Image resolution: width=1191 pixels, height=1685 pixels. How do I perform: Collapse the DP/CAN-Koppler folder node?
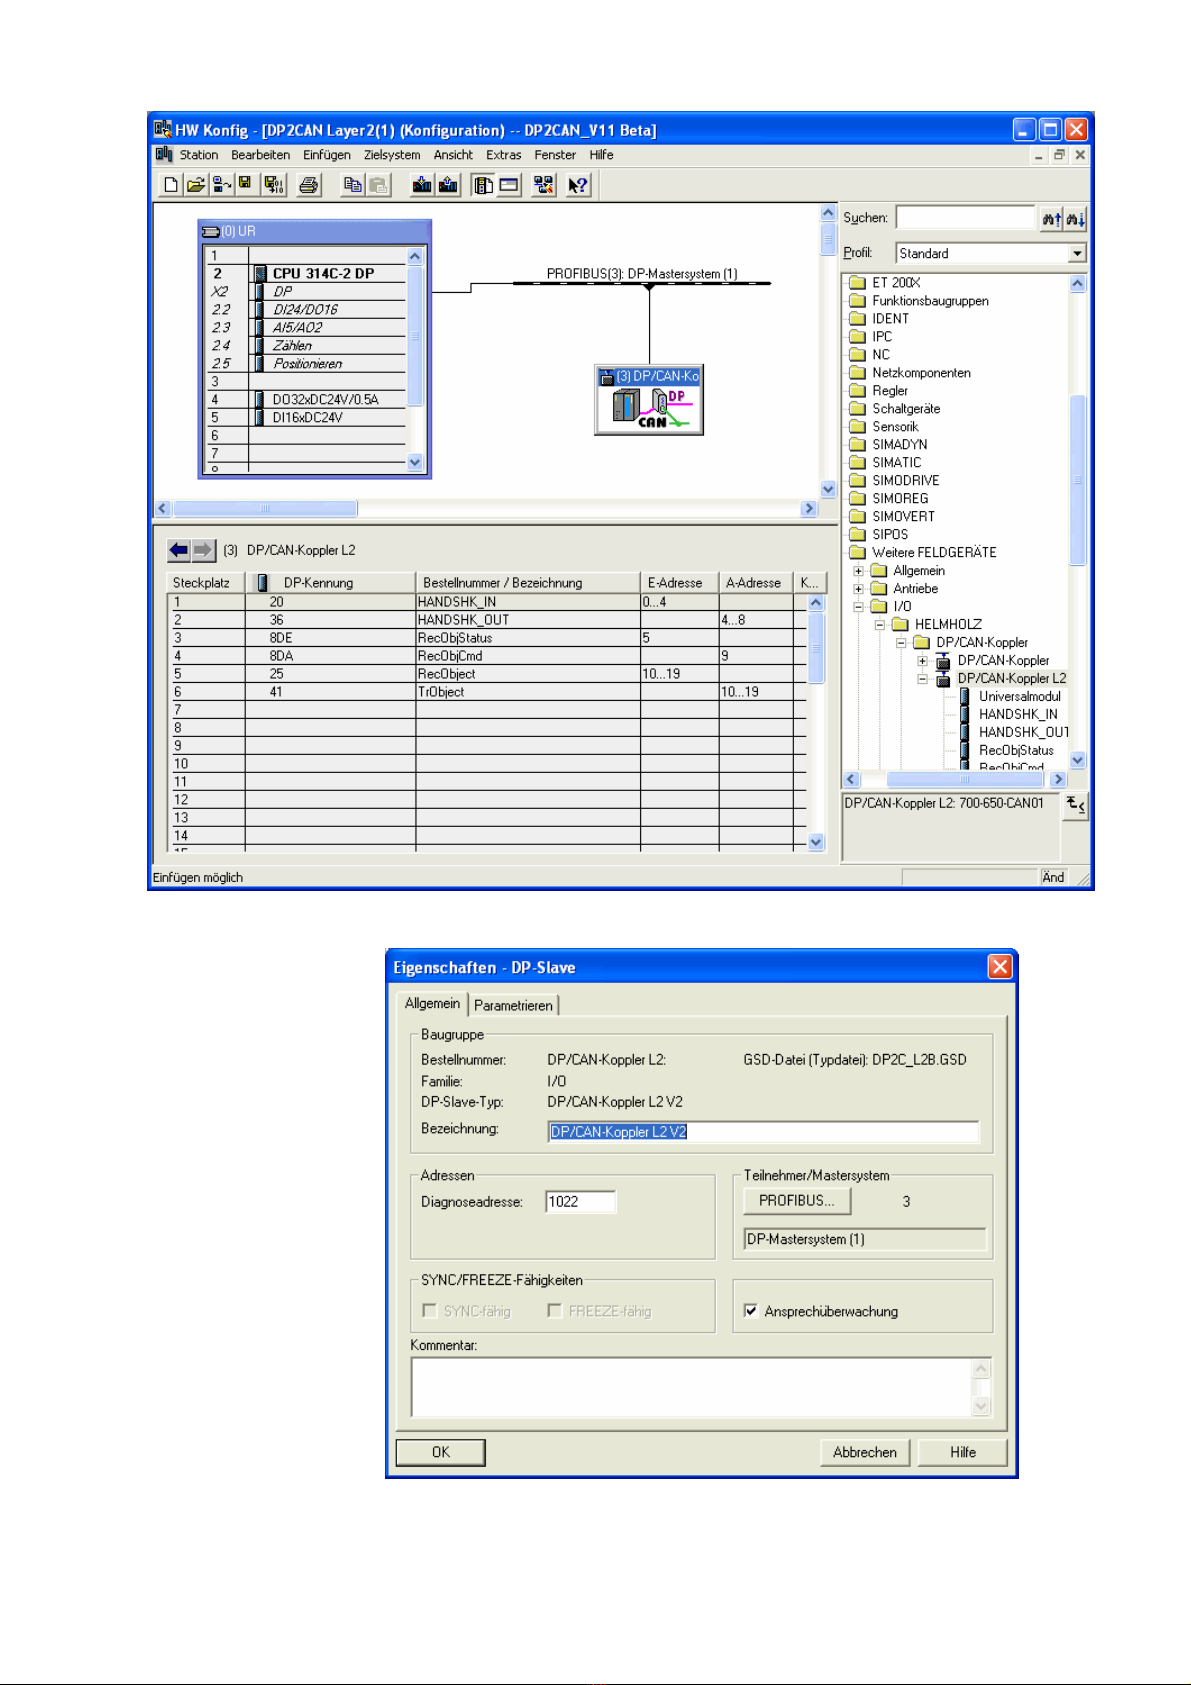(x=901, y=643)
